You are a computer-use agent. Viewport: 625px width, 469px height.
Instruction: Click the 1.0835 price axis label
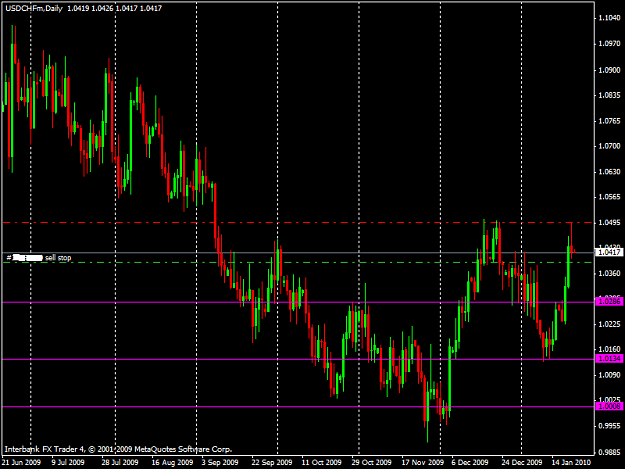609,95
